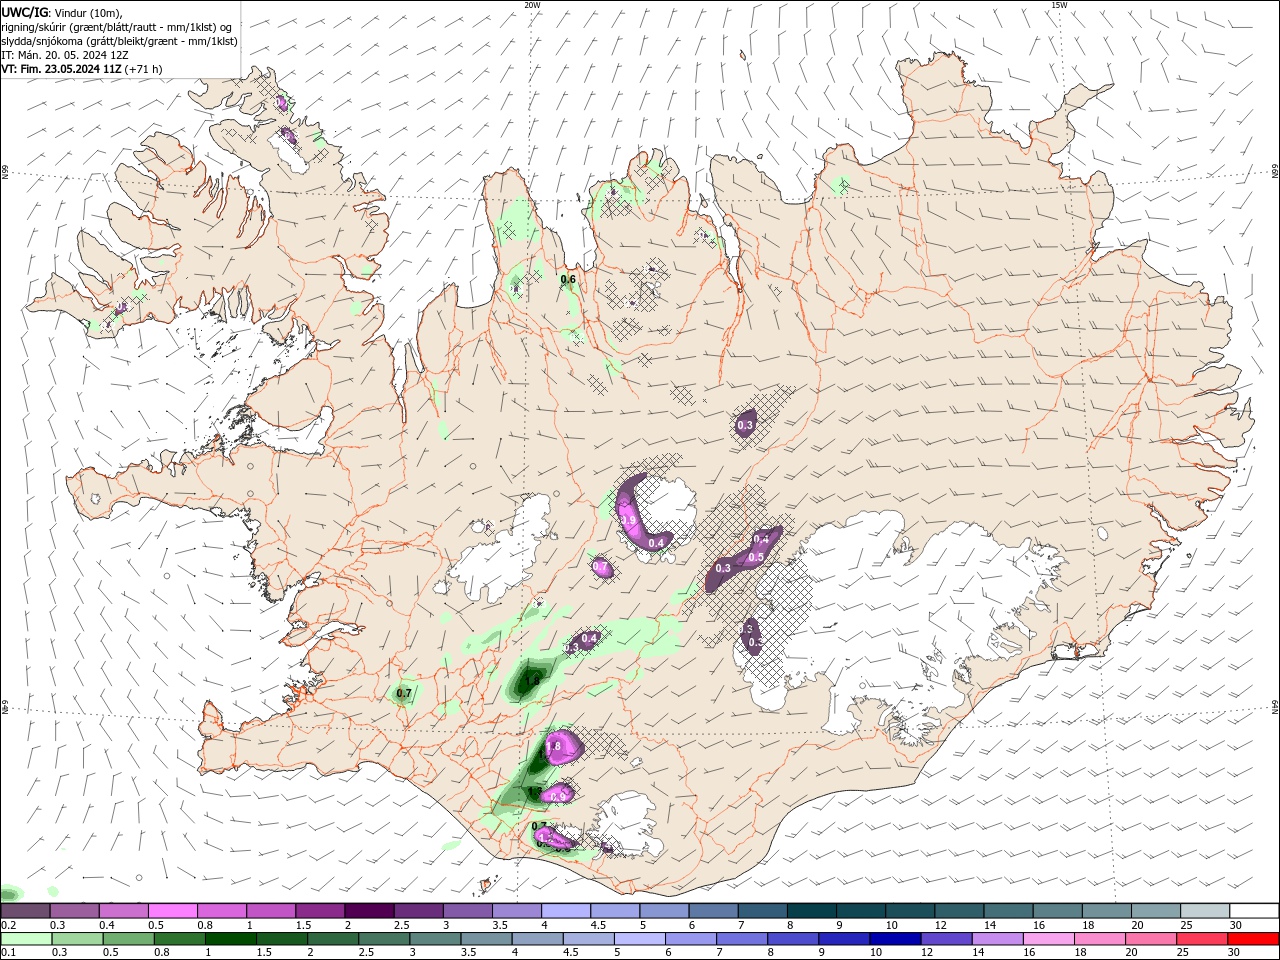
Task: Click the green 0.8 swatch in the bottom legend row
Action: click(179, 939)
